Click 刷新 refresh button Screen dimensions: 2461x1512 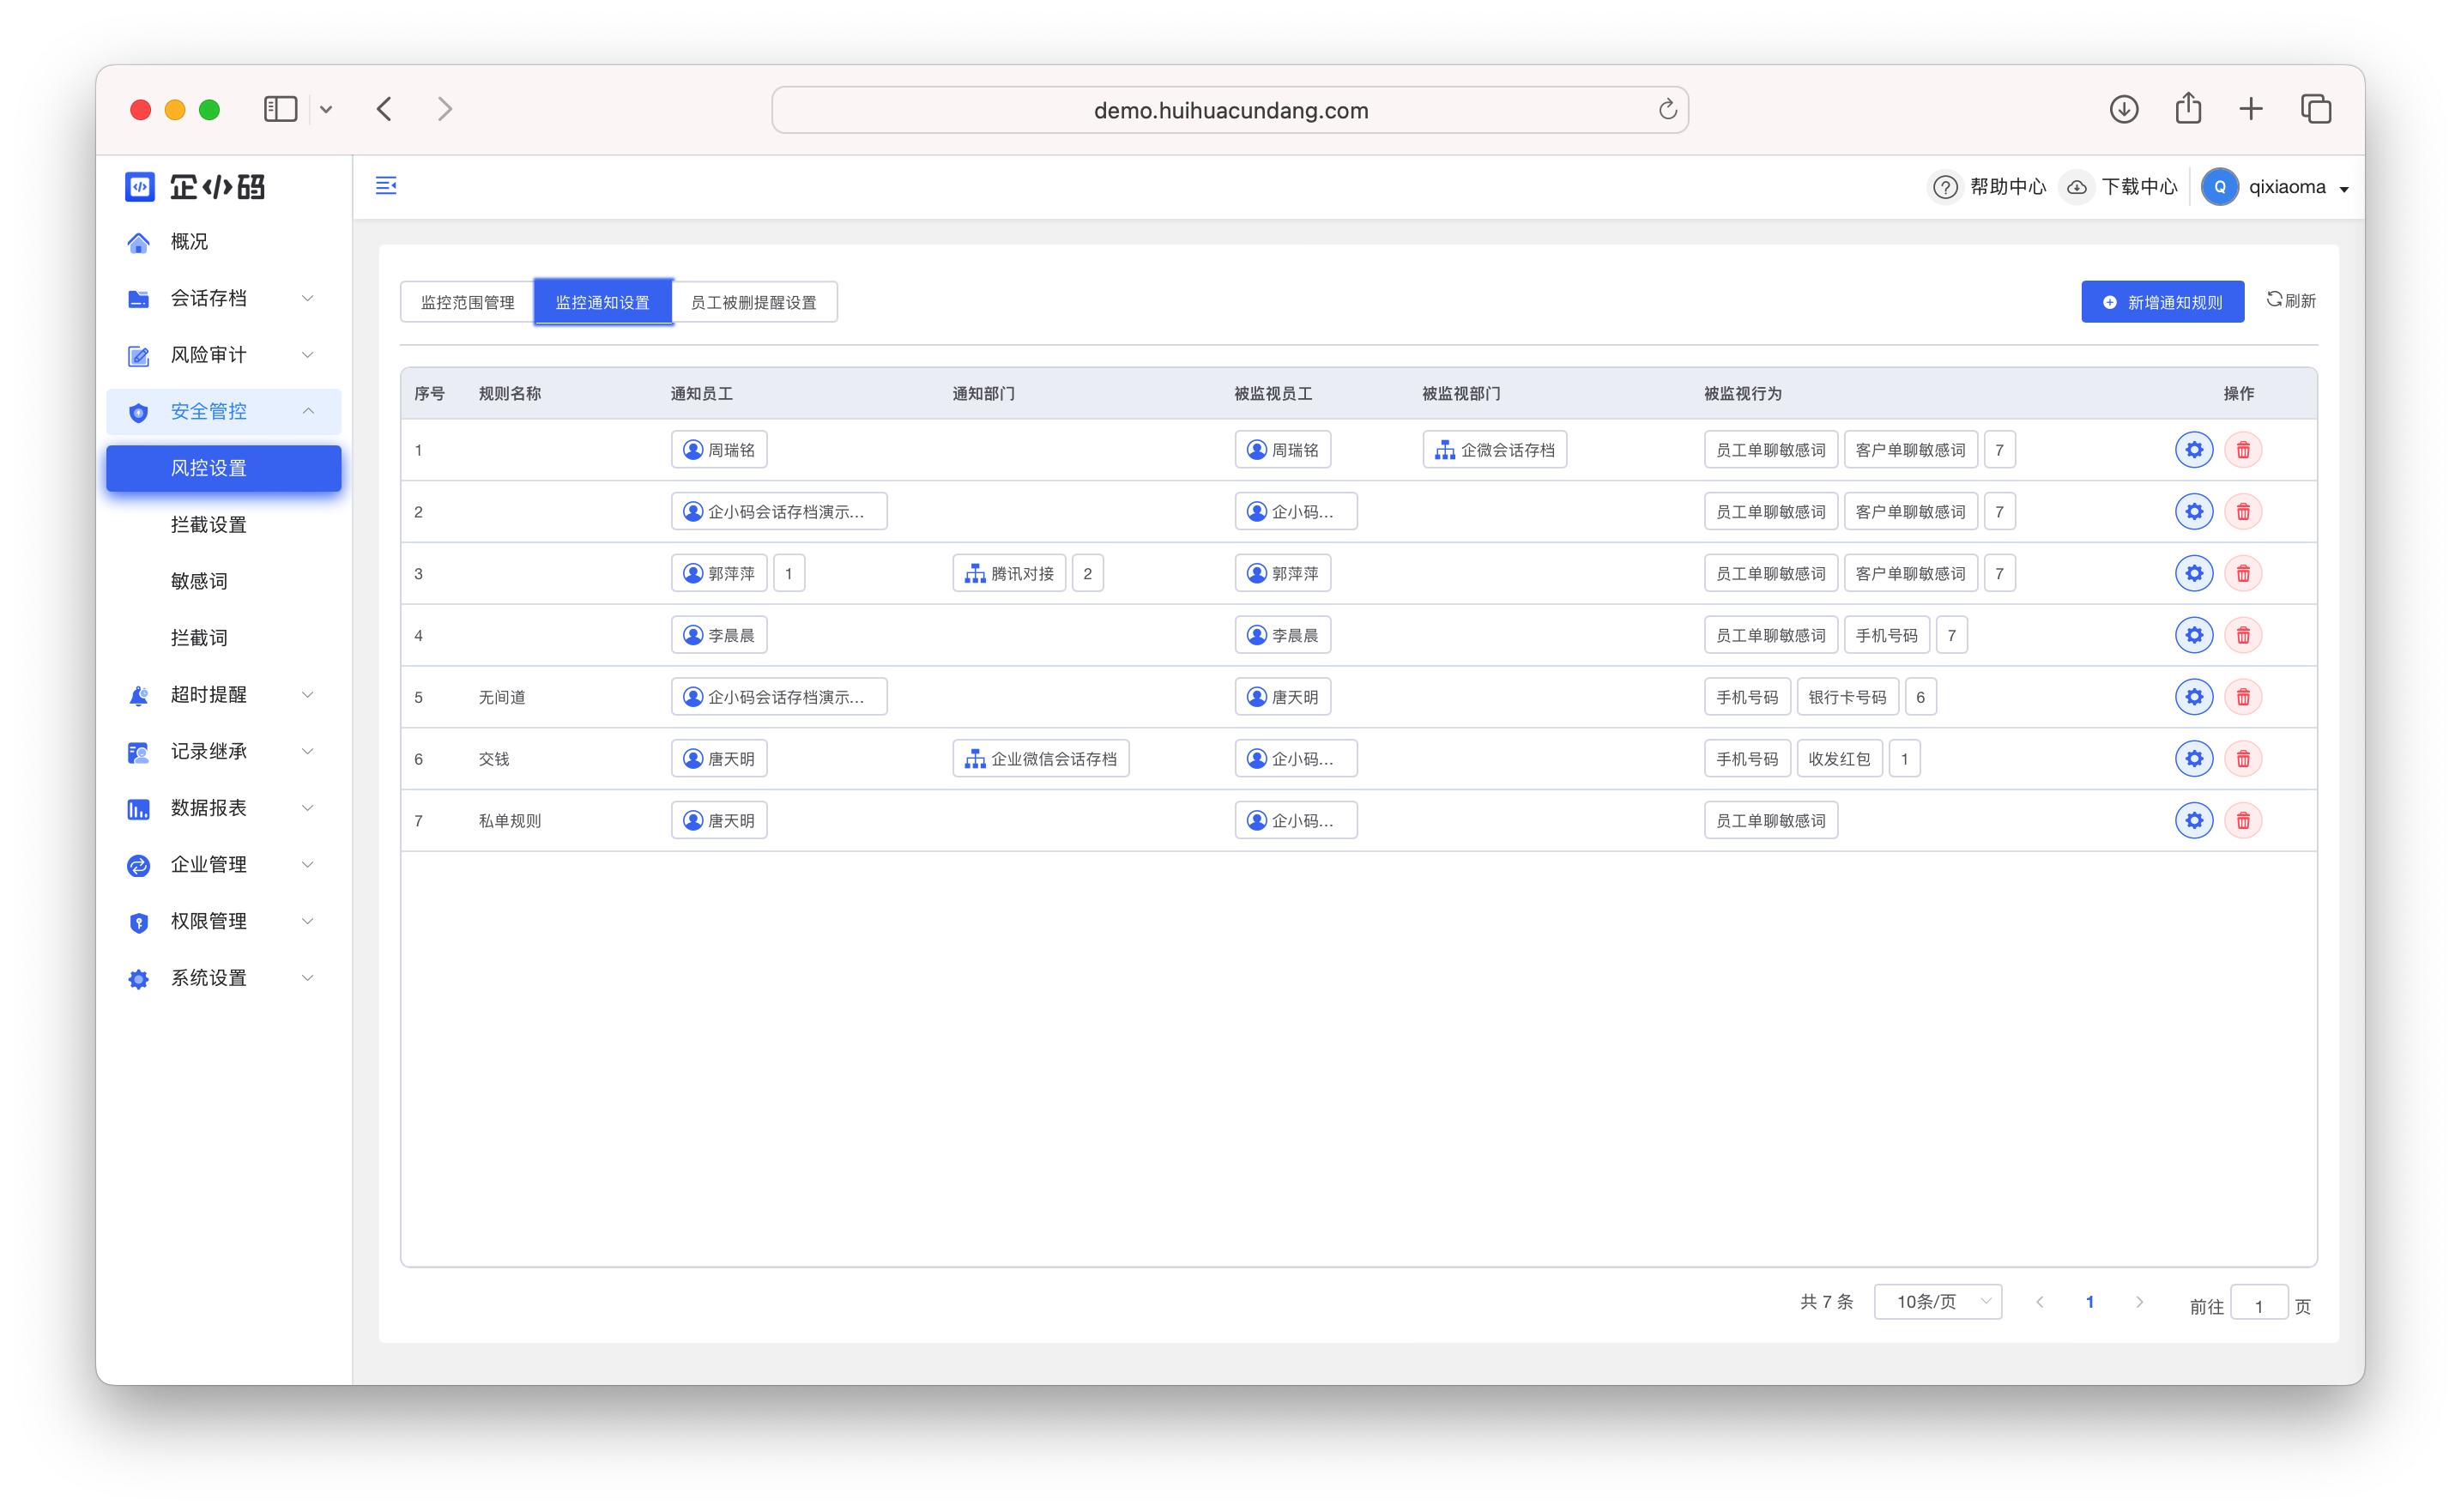click(2290, 300)
